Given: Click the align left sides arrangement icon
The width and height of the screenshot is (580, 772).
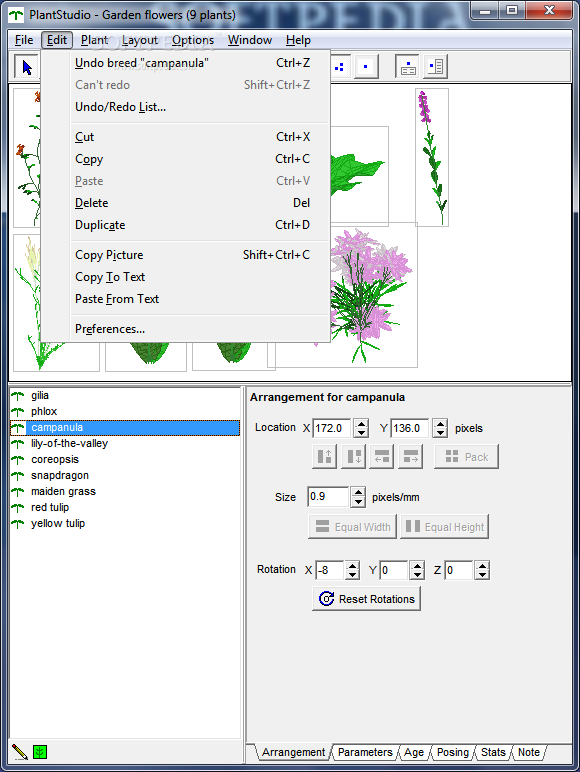Looking at the screenshot, I should 382,456.
